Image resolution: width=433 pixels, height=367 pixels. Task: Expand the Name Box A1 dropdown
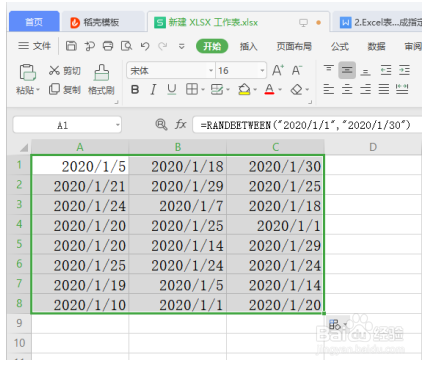tap(117, 125)
